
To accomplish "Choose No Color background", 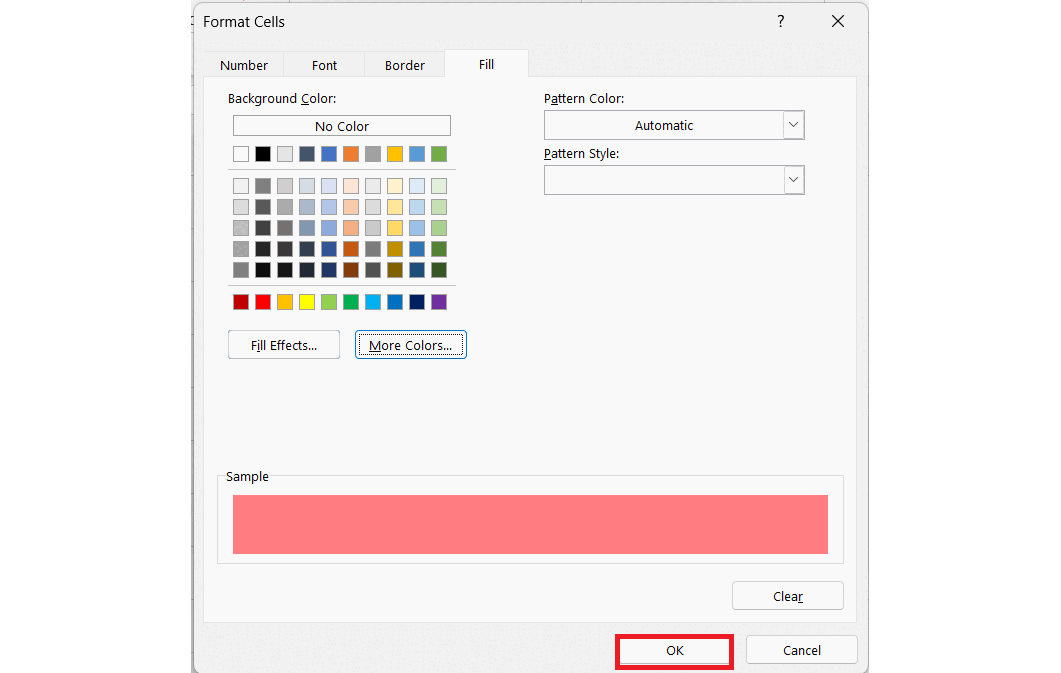I will [x=342, y=126].
